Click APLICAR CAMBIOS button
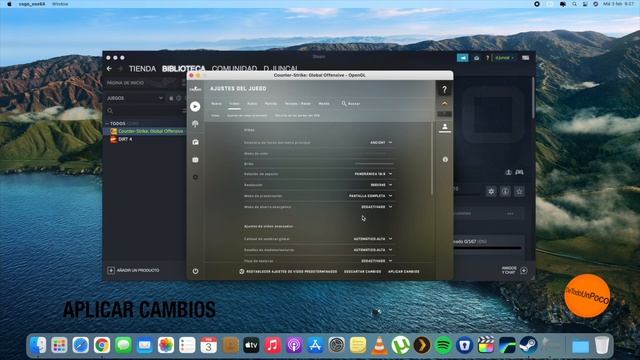 pyautogui.click(x=404, y=271)
